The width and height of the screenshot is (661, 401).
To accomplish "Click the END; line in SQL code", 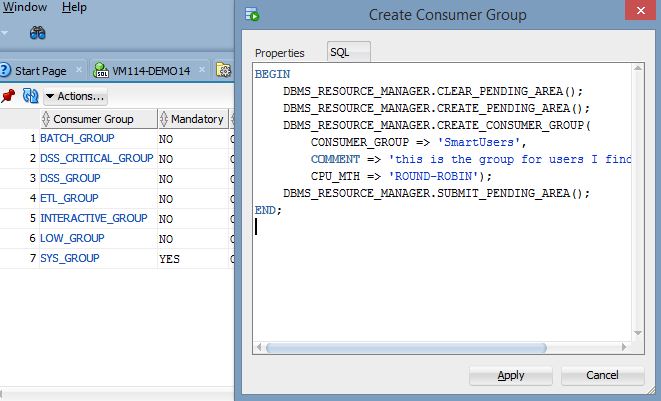I will pos(268,210).
